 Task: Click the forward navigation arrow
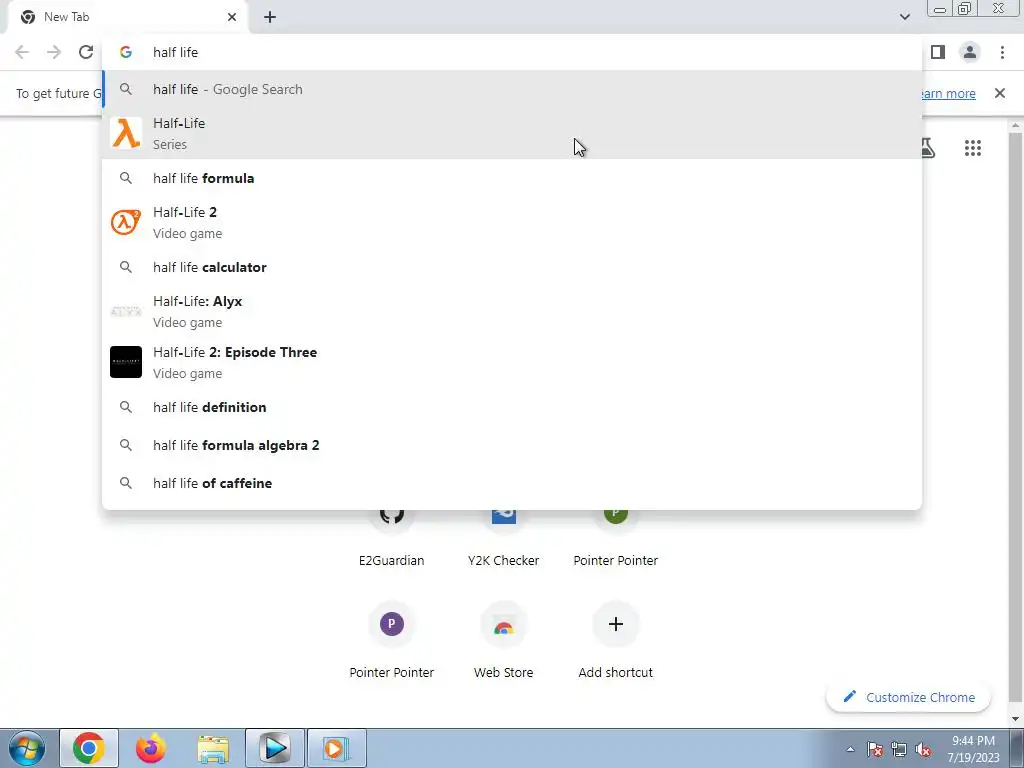(54, 52)
